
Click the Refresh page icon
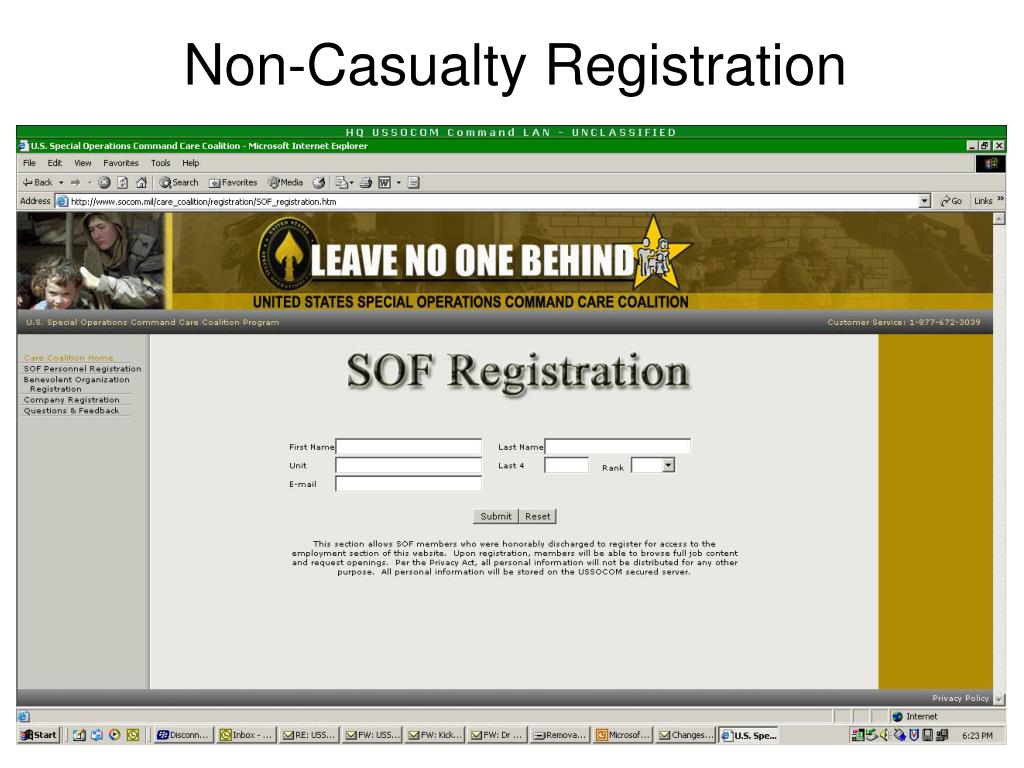123,183
